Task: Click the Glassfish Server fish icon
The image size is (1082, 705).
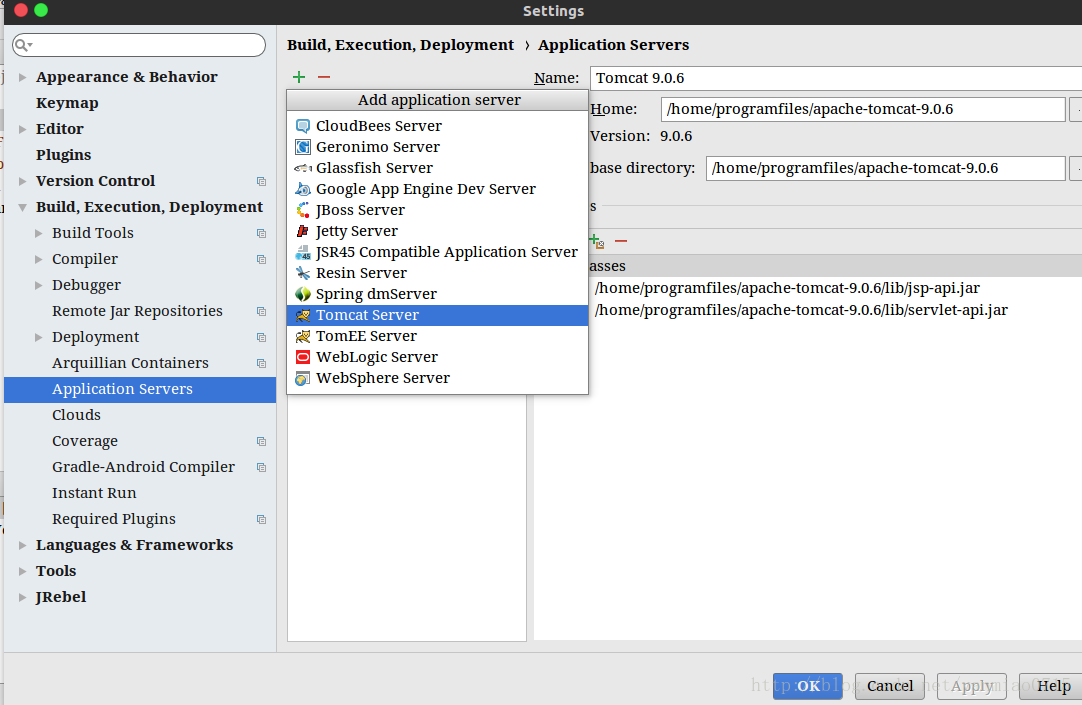Action: point(303,168)
